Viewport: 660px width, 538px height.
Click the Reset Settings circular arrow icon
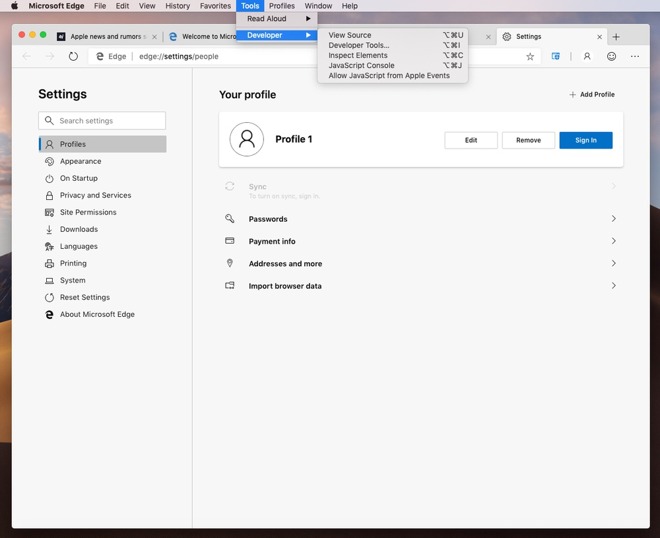(x=49, y=298)
